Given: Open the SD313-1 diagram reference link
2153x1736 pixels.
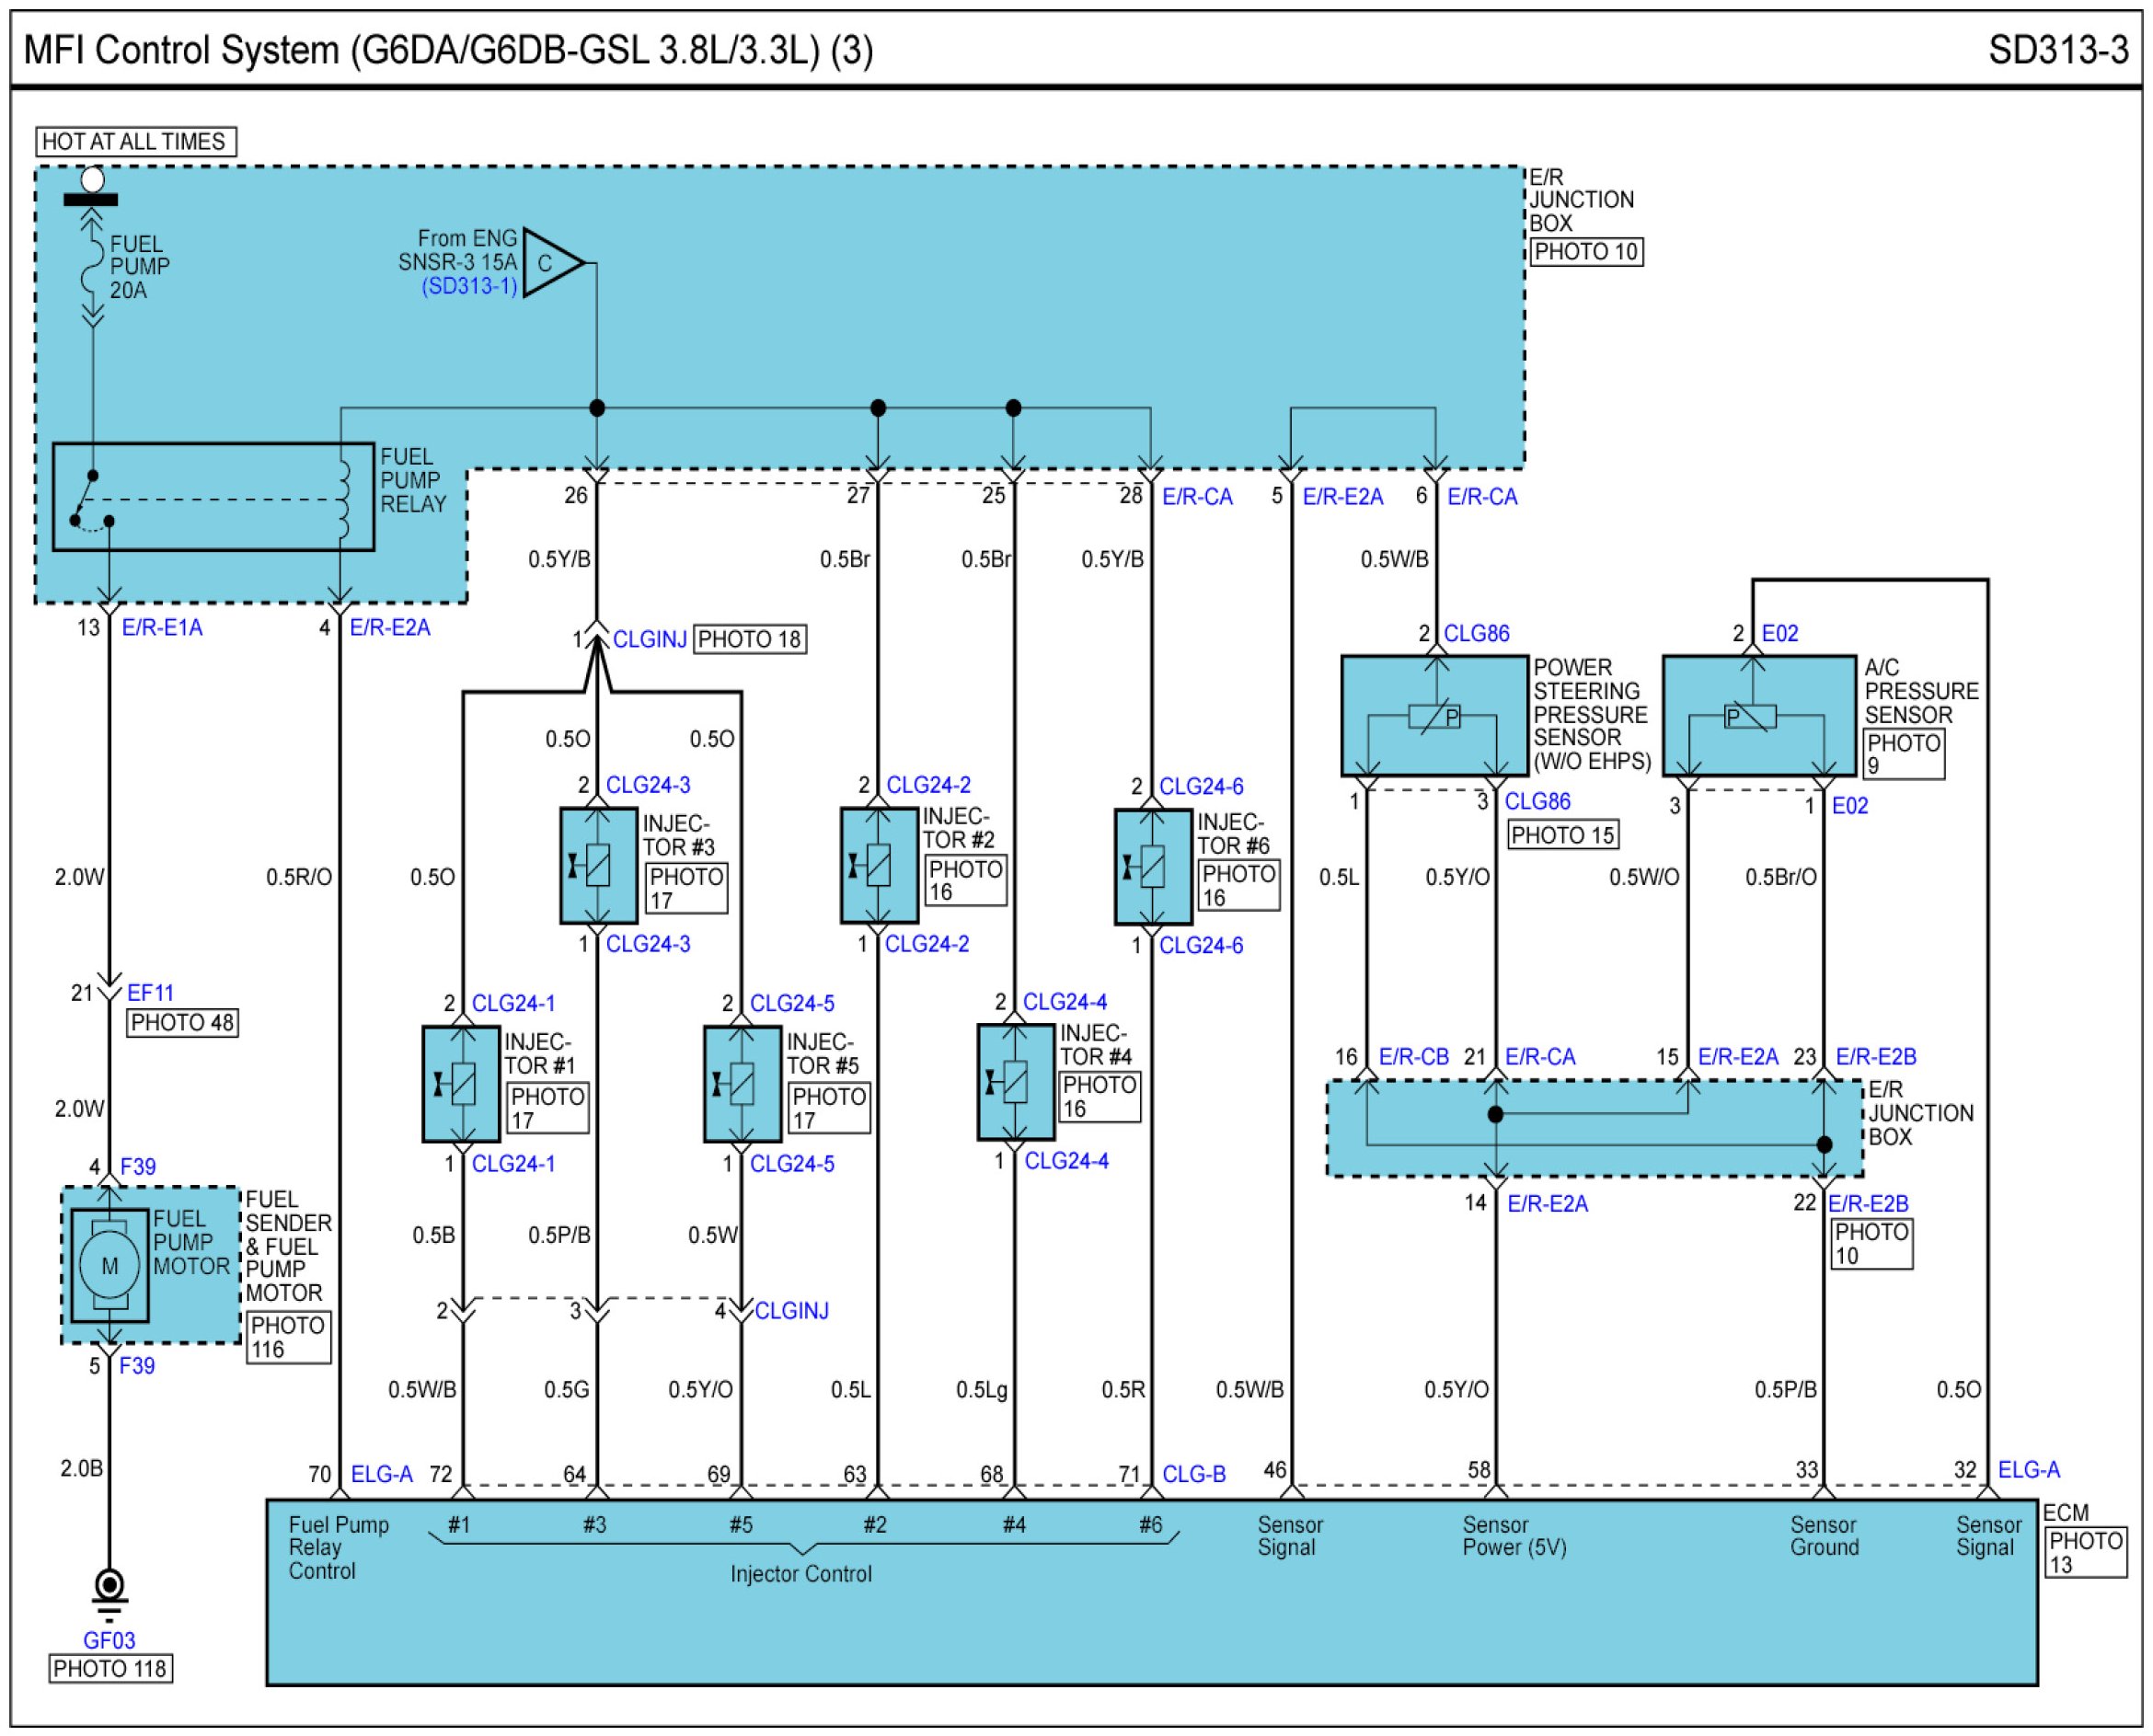Looking at the screenshot, I should 469,287.
